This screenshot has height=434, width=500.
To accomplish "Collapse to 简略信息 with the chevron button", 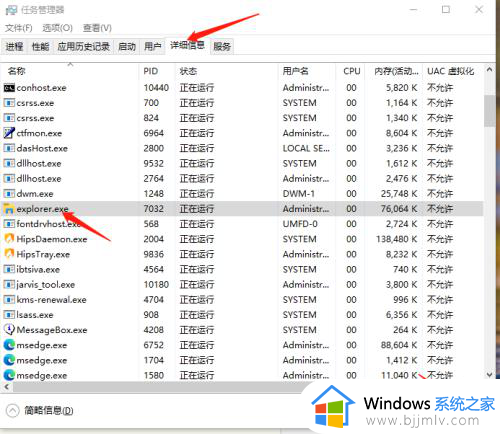I will pos(13,410).
